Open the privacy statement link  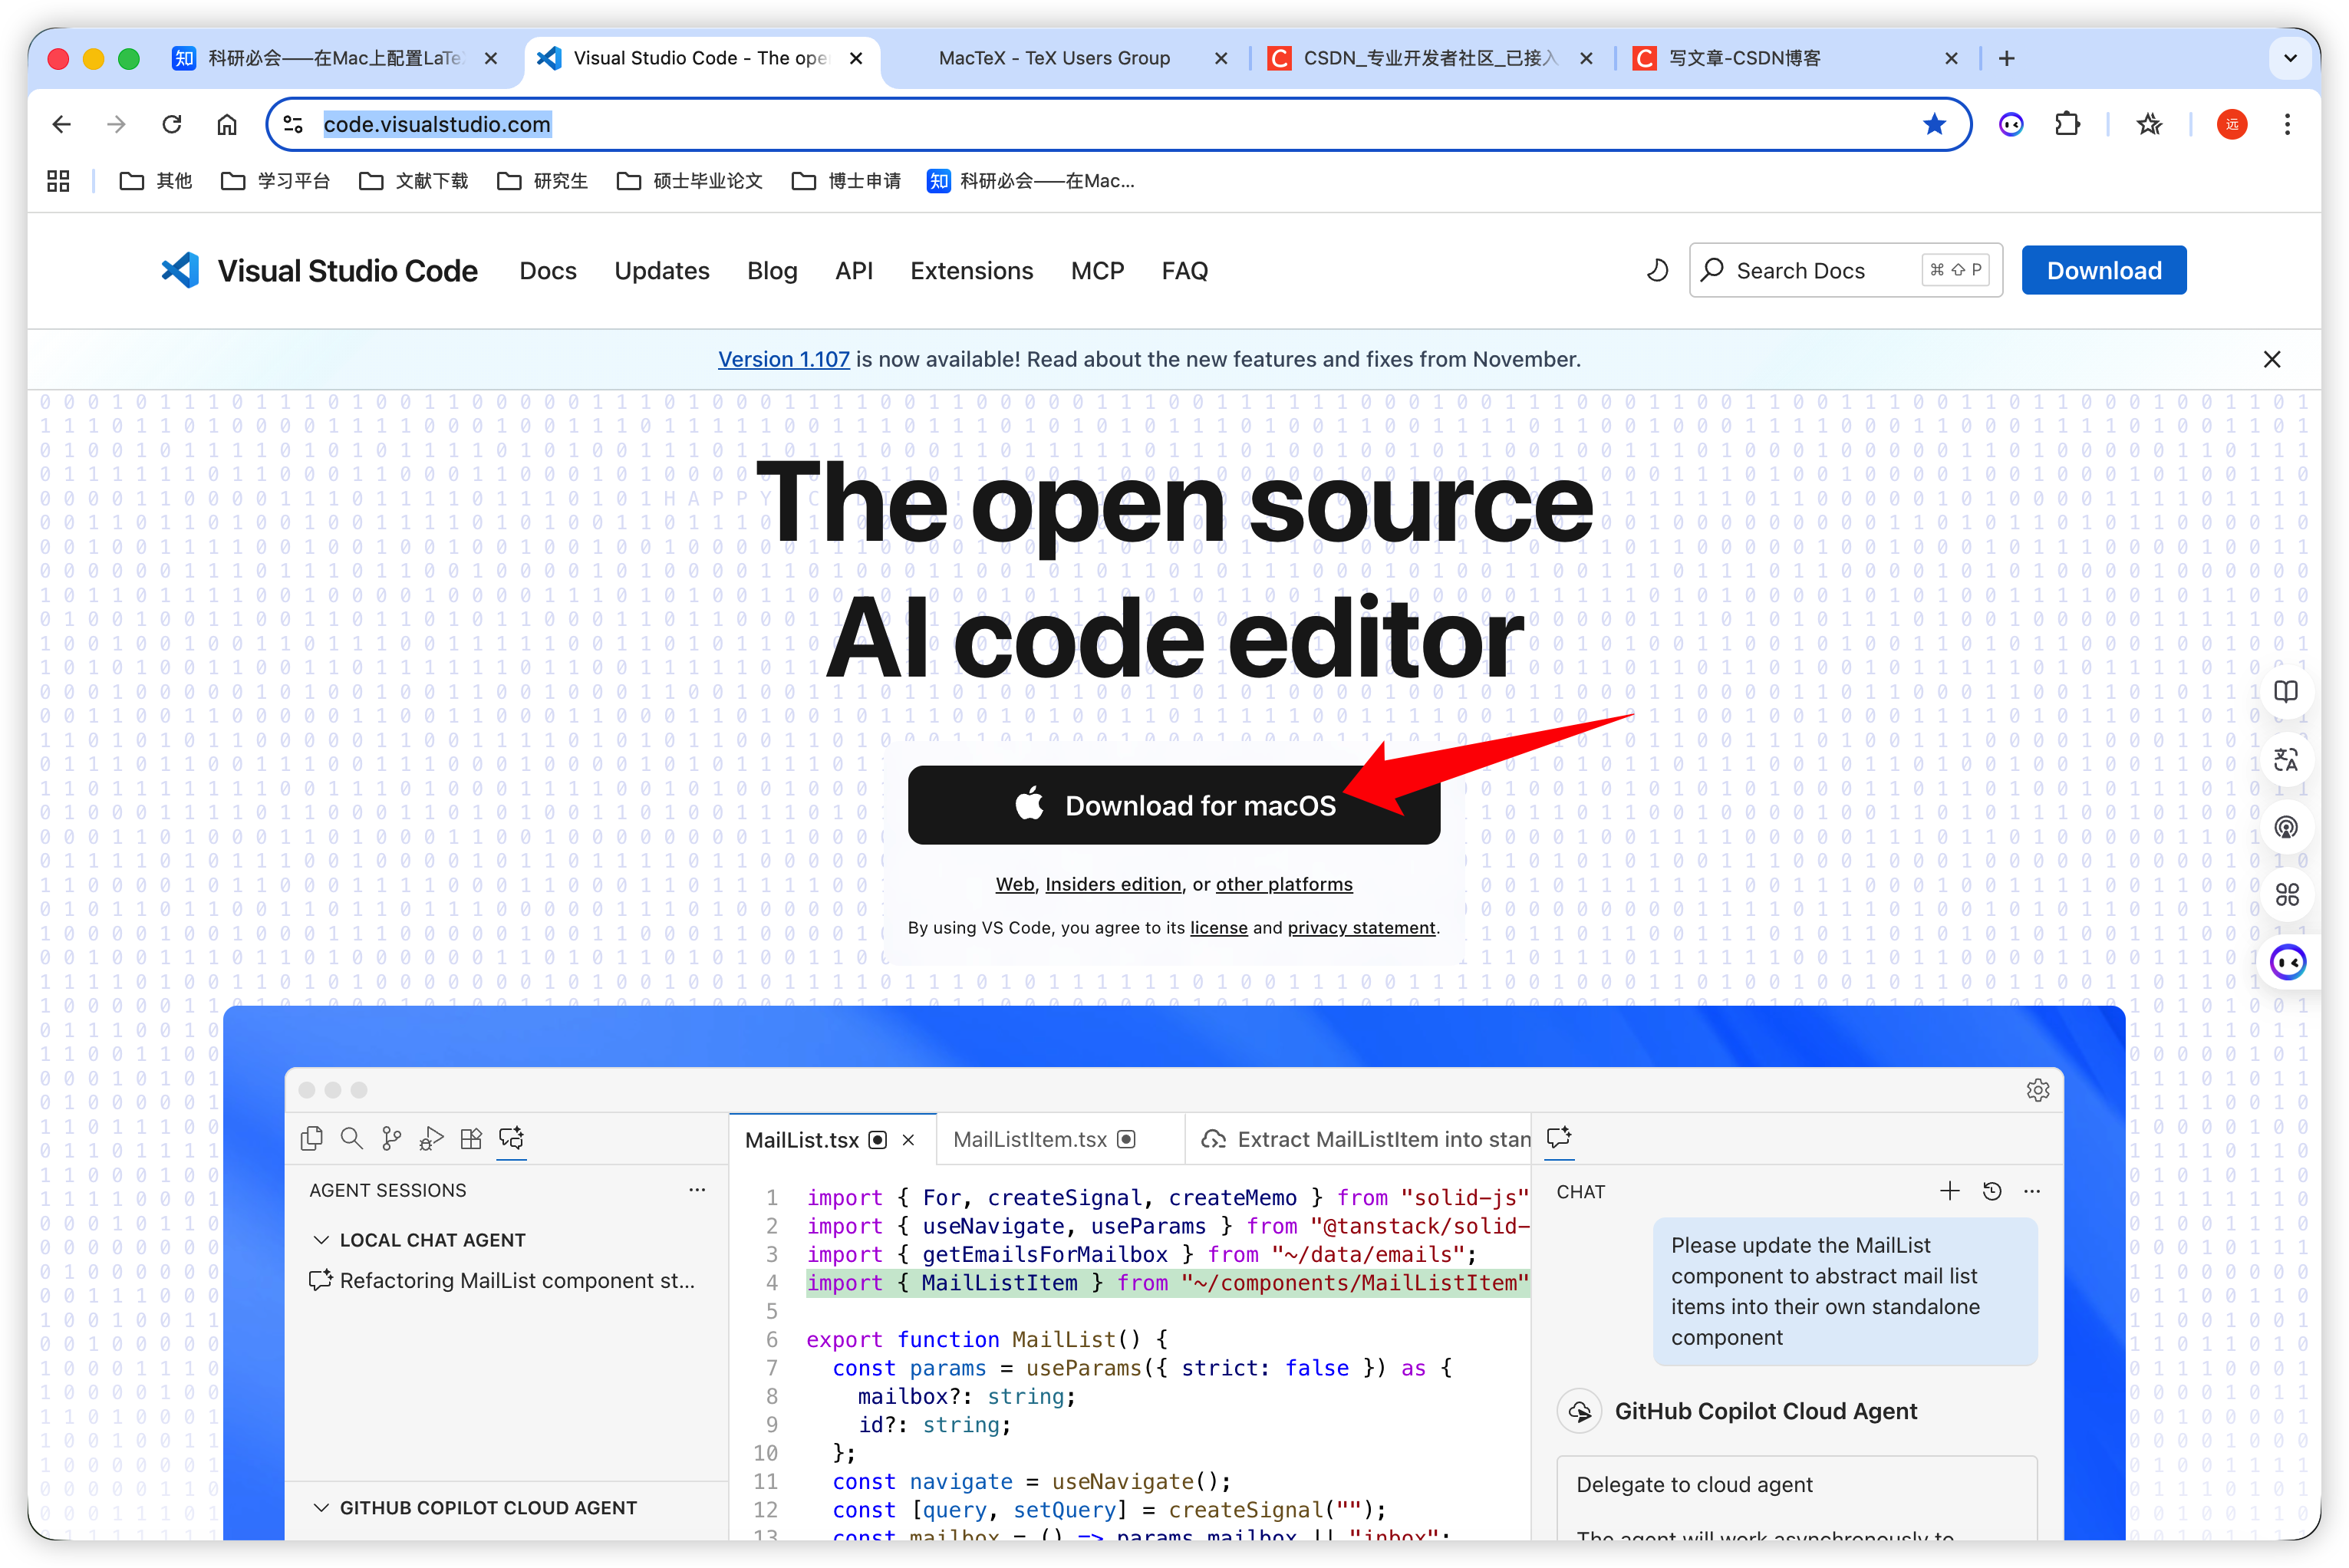coord(1361,928)
